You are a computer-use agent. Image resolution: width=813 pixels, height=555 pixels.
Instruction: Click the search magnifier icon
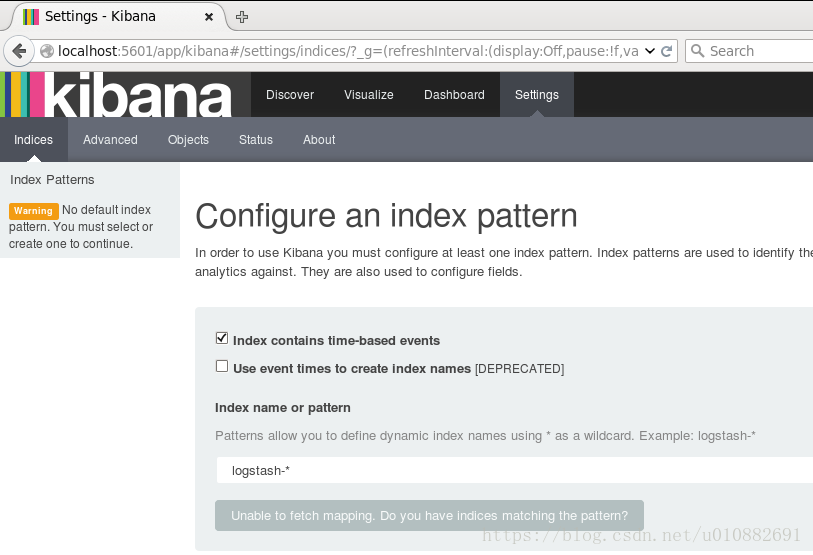coord(698,51)
